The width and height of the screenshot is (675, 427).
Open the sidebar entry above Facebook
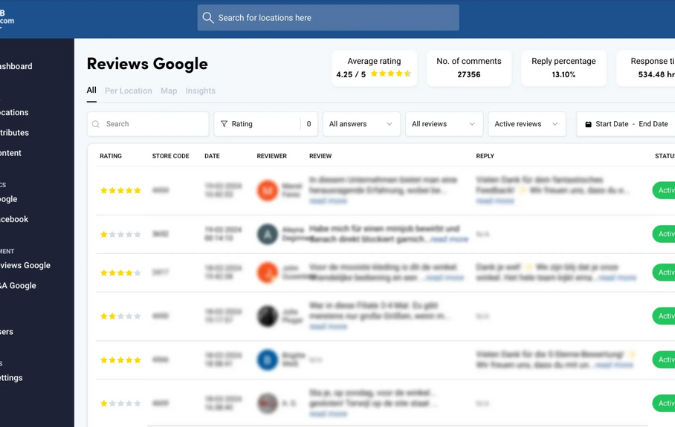pyautogui.click(x=9, y=199)
